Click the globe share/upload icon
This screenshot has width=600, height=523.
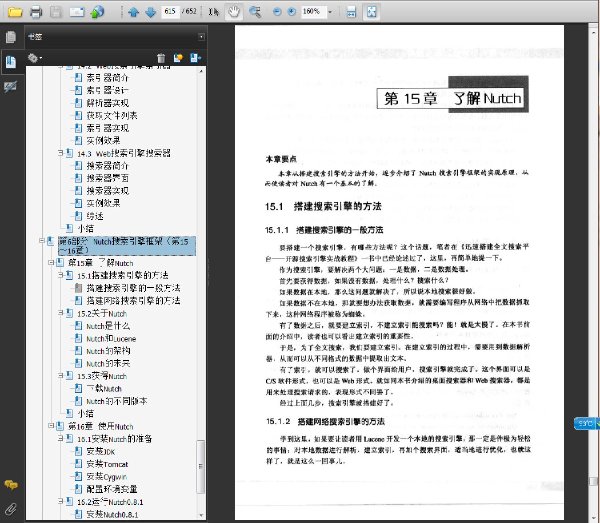[x=97, y=12]
